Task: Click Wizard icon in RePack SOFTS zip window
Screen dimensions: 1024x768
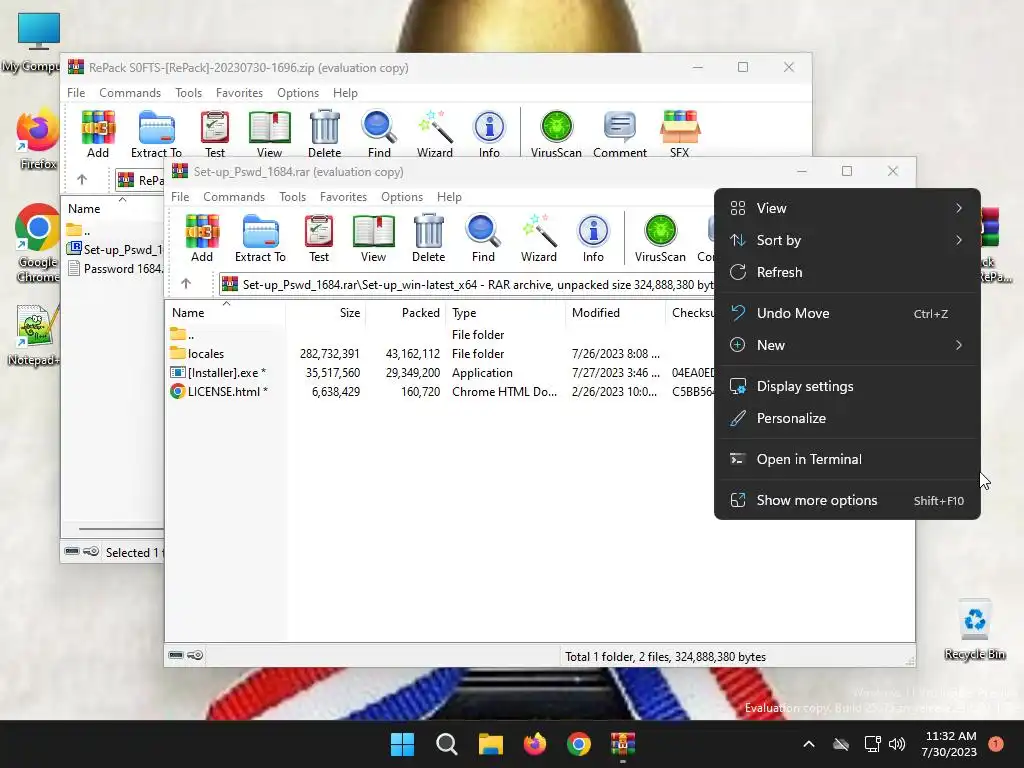Action: click(x=435, y=134)
